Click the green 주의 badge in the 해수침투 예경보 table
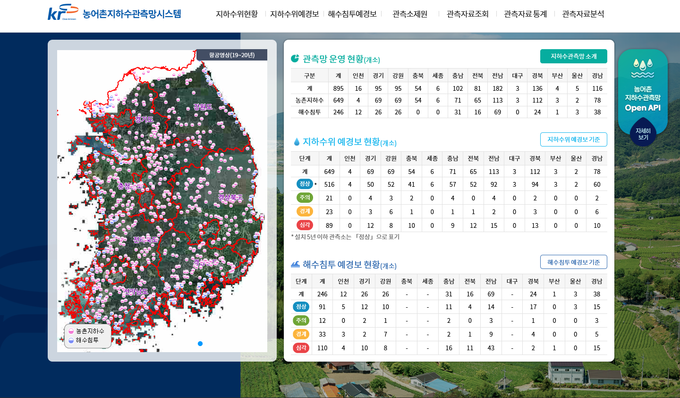This screenshot has width=680, height=398. pos(301,320)
